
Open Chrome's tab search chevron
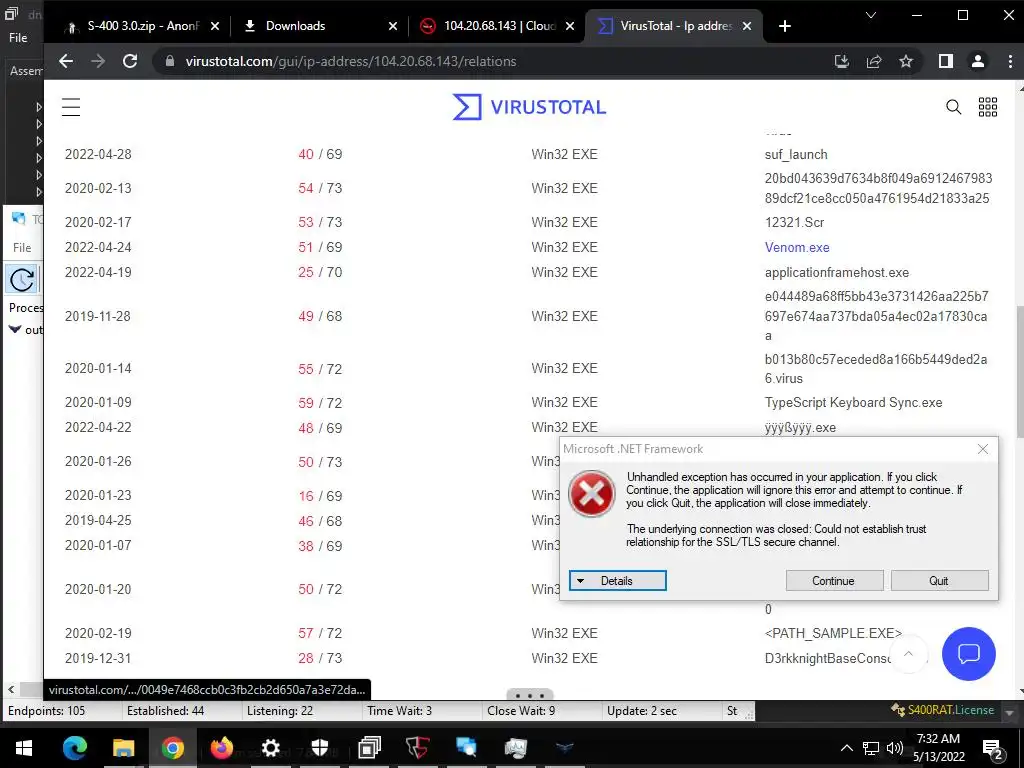(871, 15)
